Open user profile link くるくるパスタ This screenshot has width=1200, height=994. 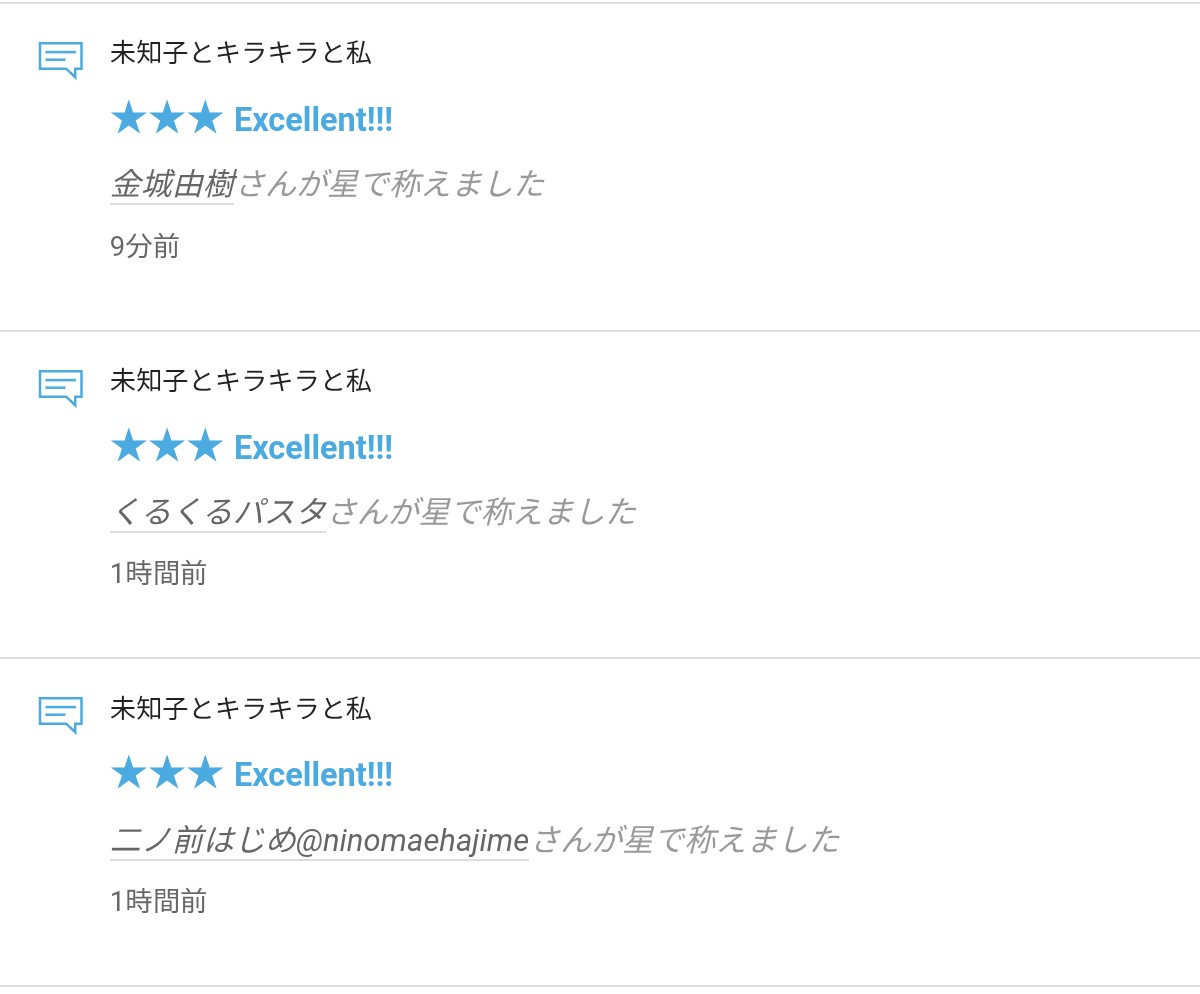click(219, 512)
